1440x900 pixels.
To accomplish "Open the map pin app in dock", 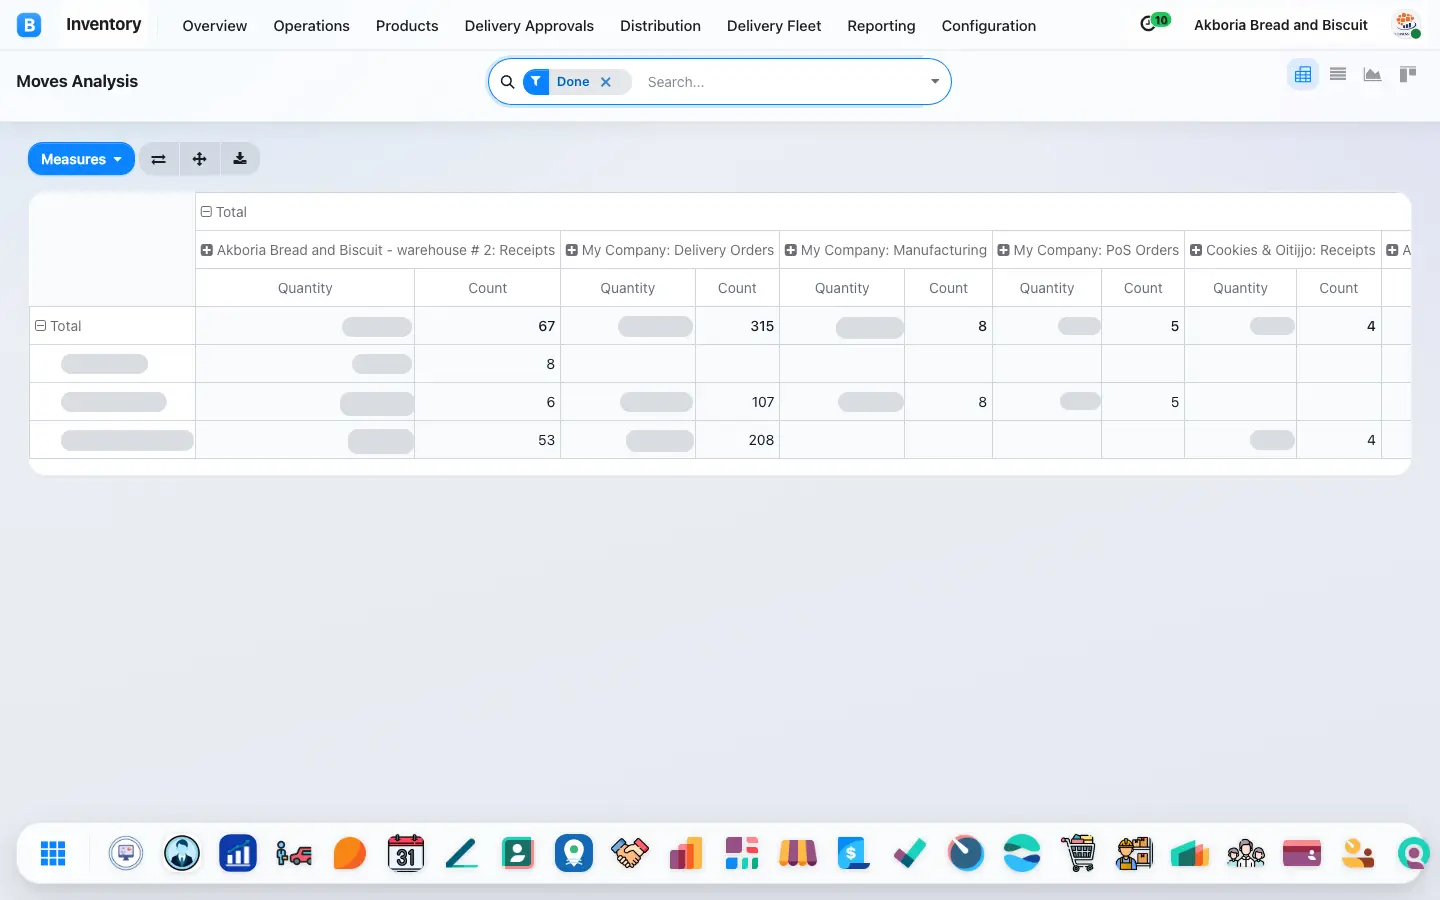I will [574, 853].
